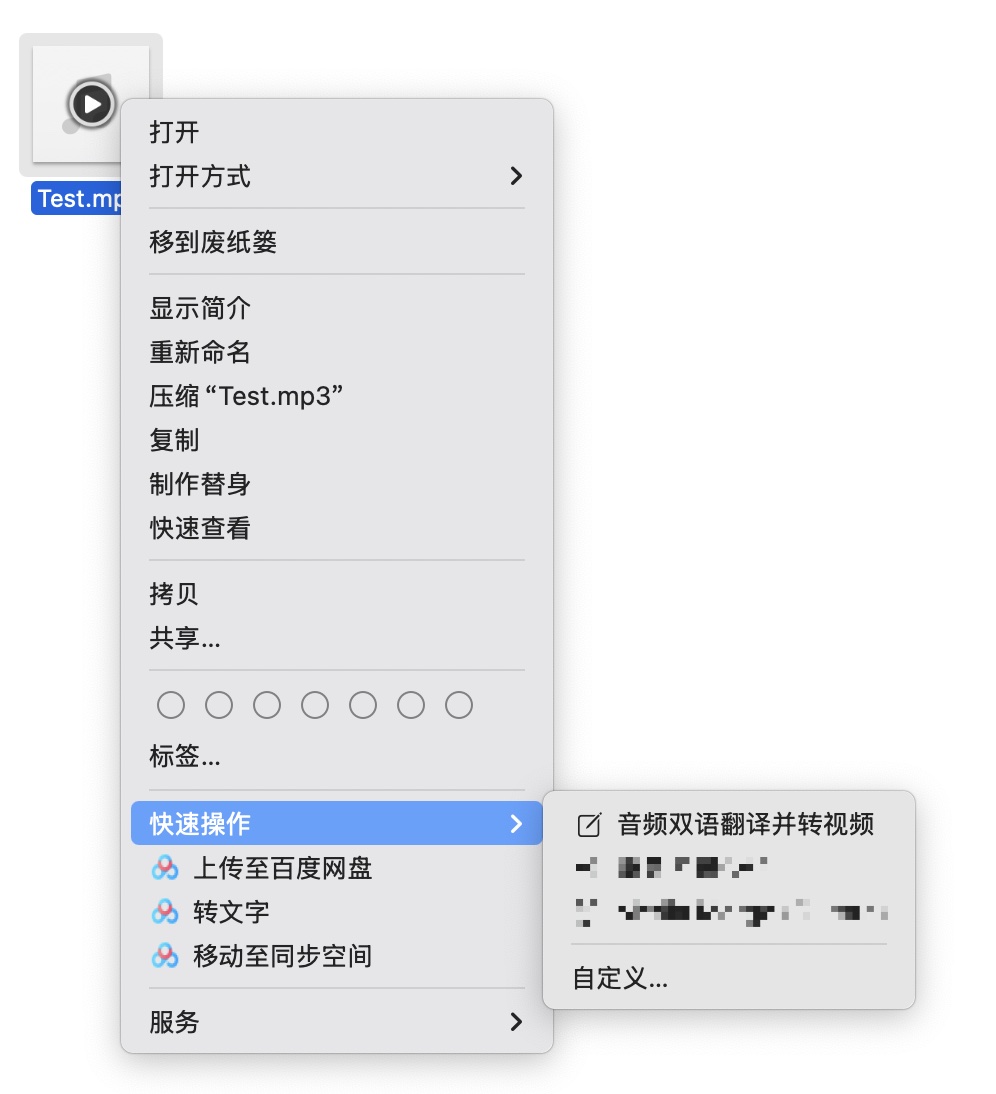The width and height of the screenshot is (996, 1094).
Task: Click 共享... to share the file
Action: [185, 638]
